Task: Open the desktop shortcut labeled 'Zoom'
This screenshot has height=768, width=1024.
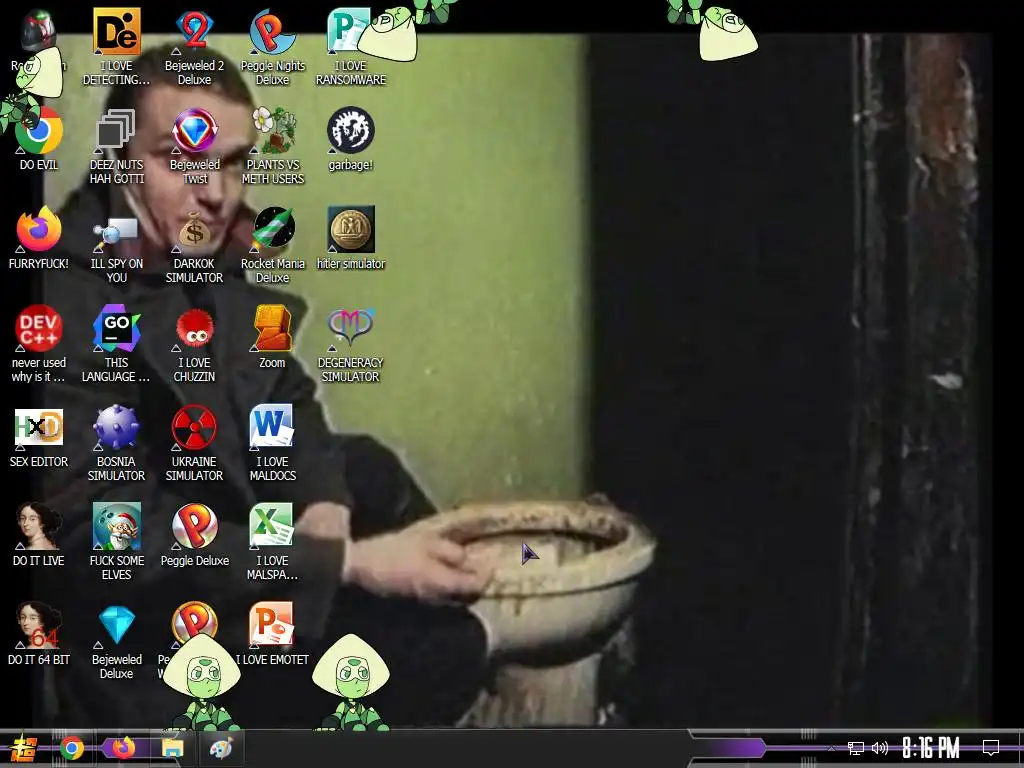Action: [272, 328]
